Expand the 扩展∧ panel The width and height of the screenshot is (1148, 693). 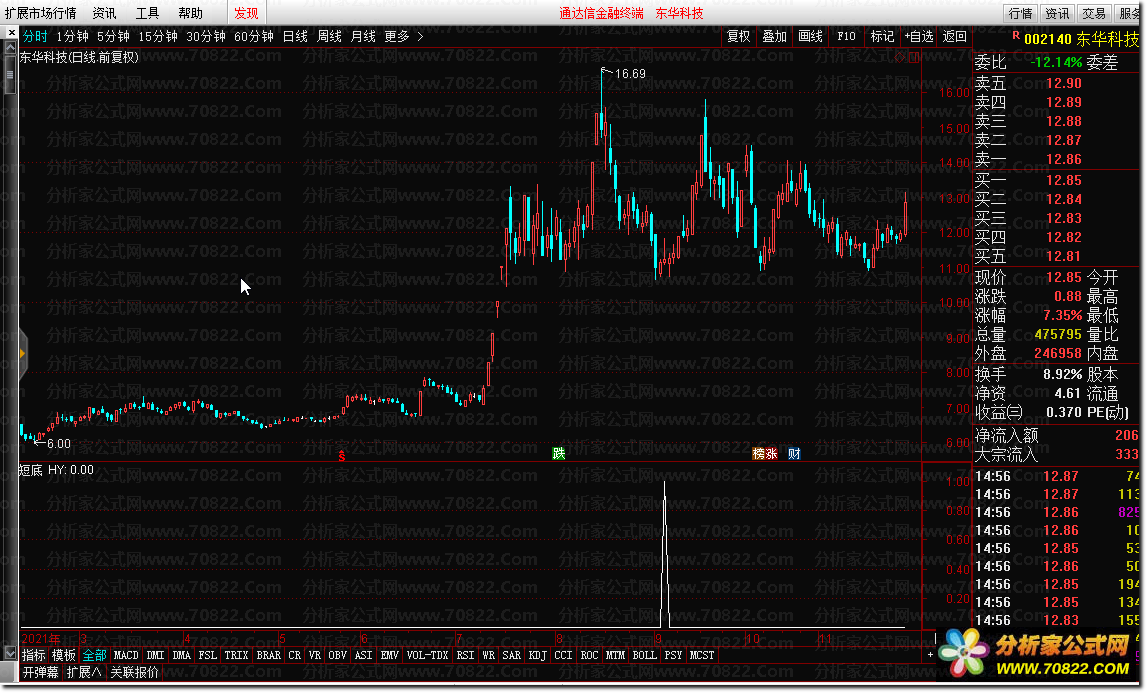coord(84,672)
